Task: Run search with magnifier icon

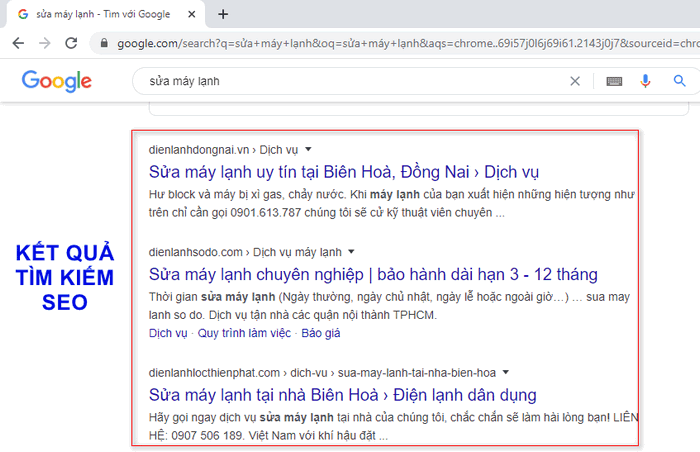Action: 679,81
